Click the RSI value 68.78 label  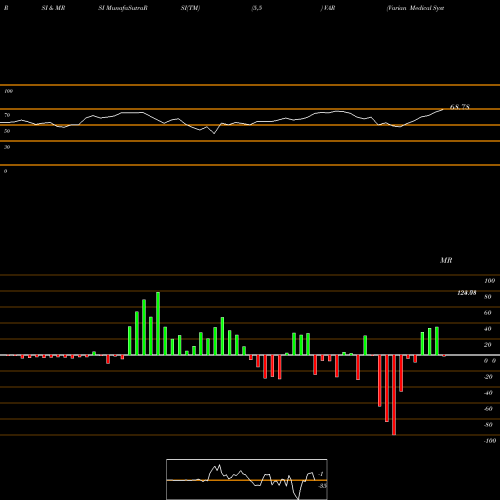pos(460,107)
